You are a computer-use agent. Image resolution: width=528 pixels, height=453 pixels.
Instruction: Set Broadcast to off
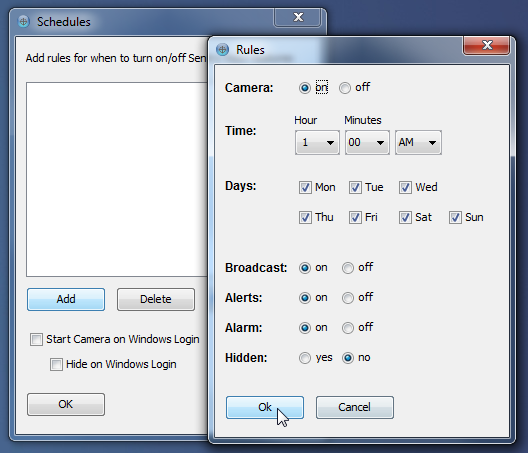pyautogui.click(x=348, y=268)
